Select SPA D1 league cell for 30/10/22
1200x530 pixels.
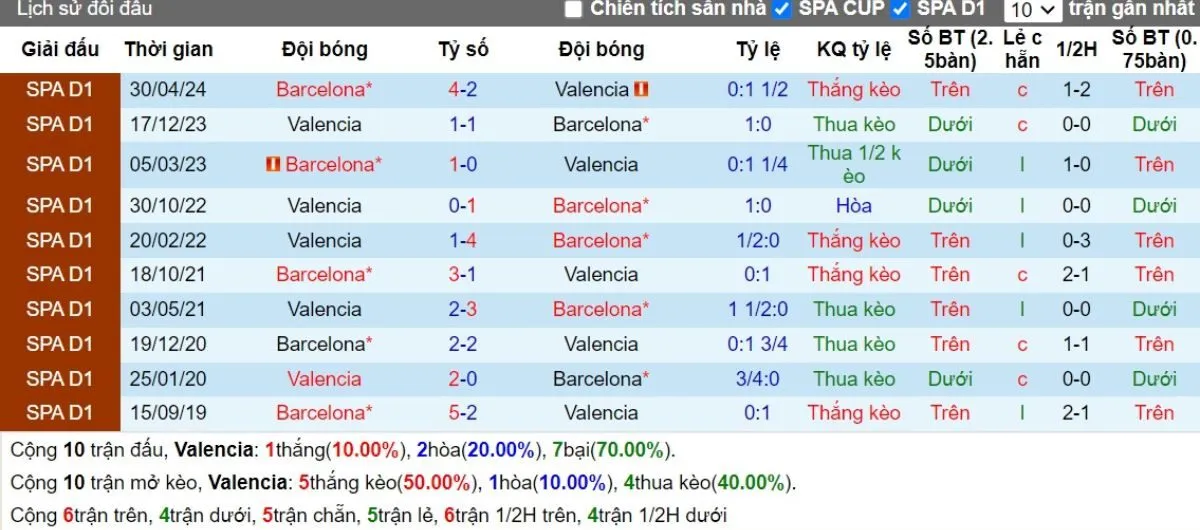60,205
